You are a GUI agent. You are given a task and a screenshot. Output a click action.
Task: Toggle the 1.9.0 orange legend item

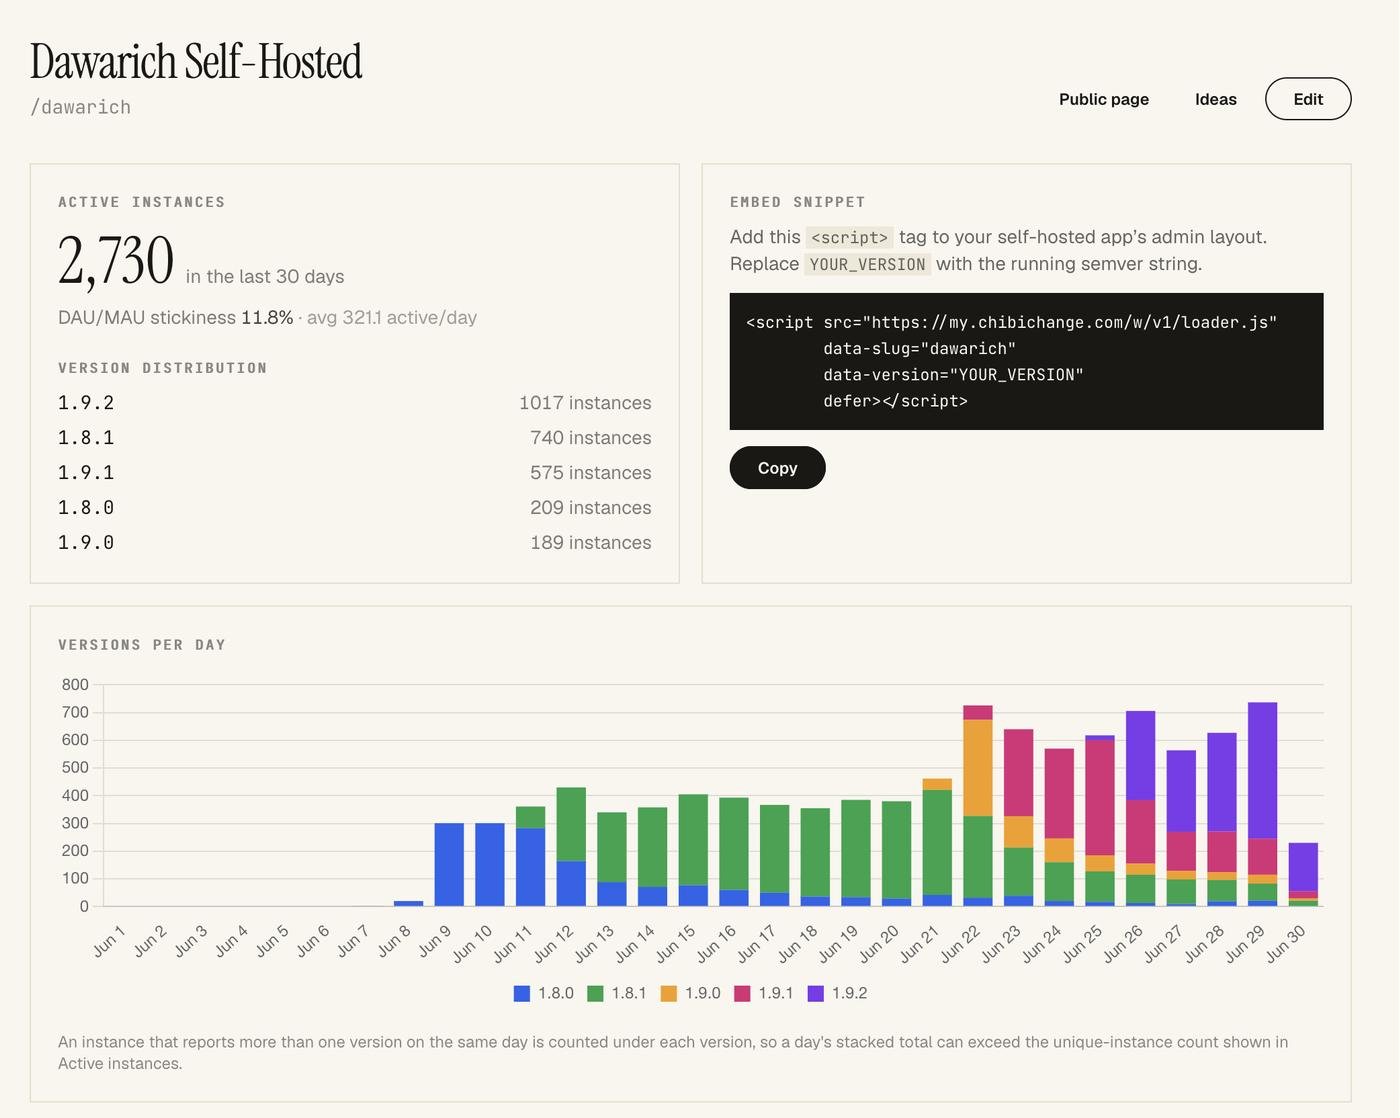[690, 993]
